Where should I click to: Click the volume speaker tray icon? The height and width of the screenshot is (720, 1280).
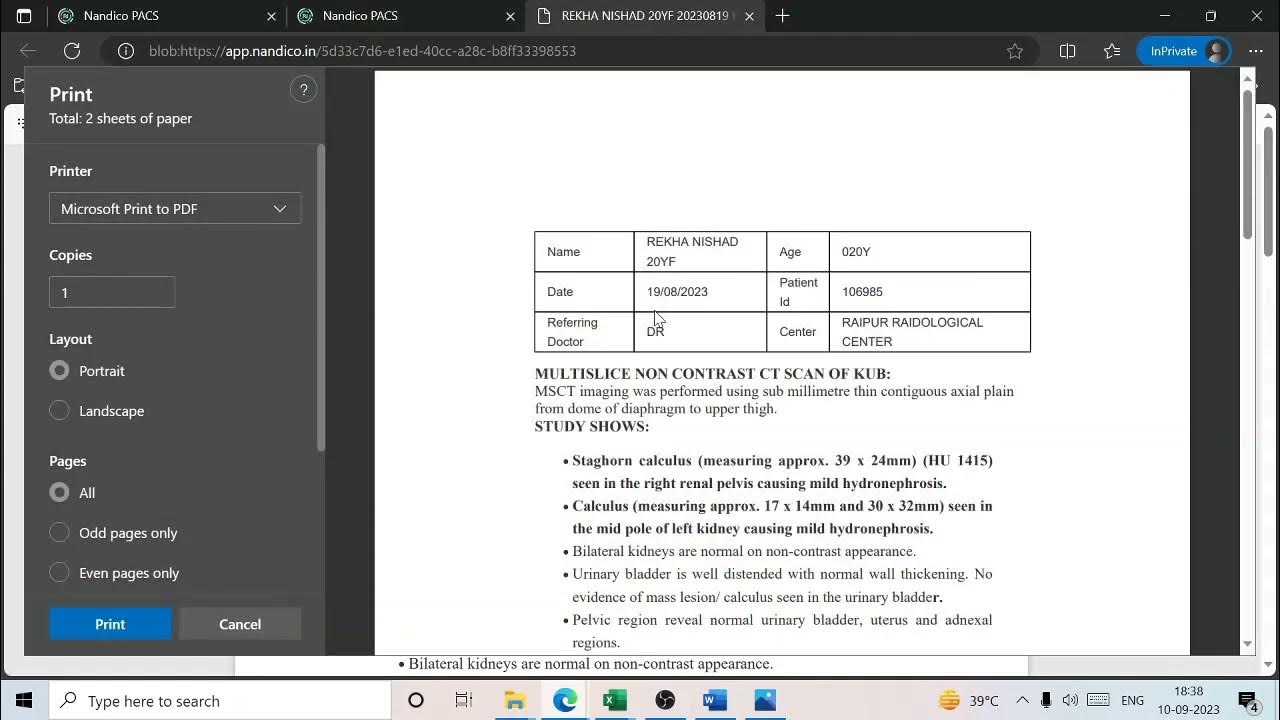[x=1070, y=700]
